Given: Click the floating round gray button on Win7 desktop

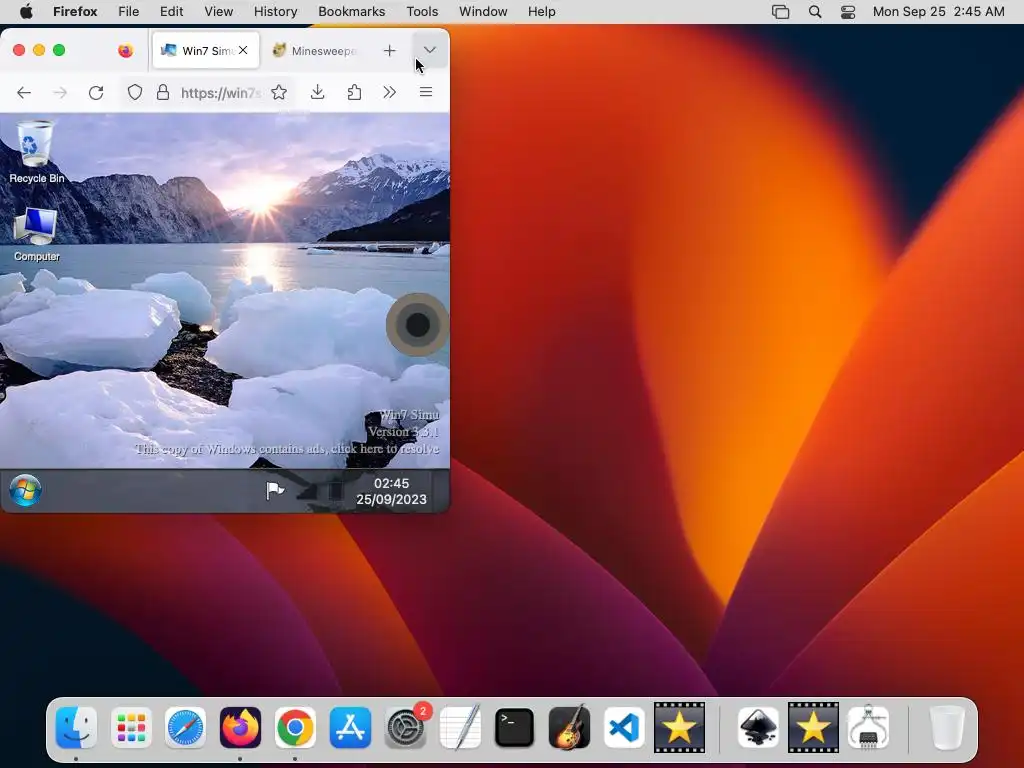Looking at the screenshot, I should 417,325.
